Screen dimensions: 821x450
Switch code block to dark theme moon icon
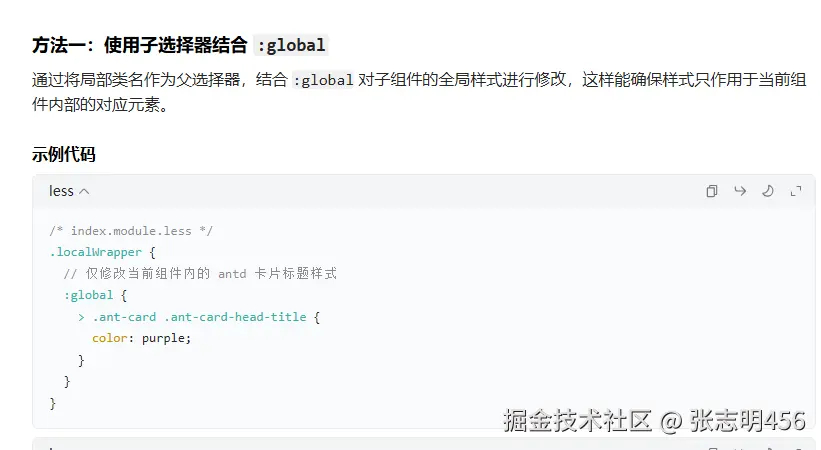(x=768, y=191)
